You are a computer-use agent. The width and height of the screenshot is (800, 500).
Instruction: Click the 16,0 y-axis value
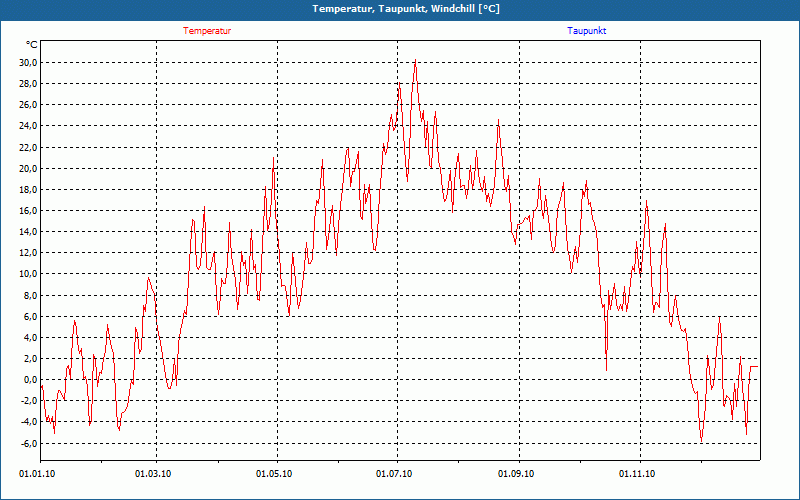pos(28,211)
